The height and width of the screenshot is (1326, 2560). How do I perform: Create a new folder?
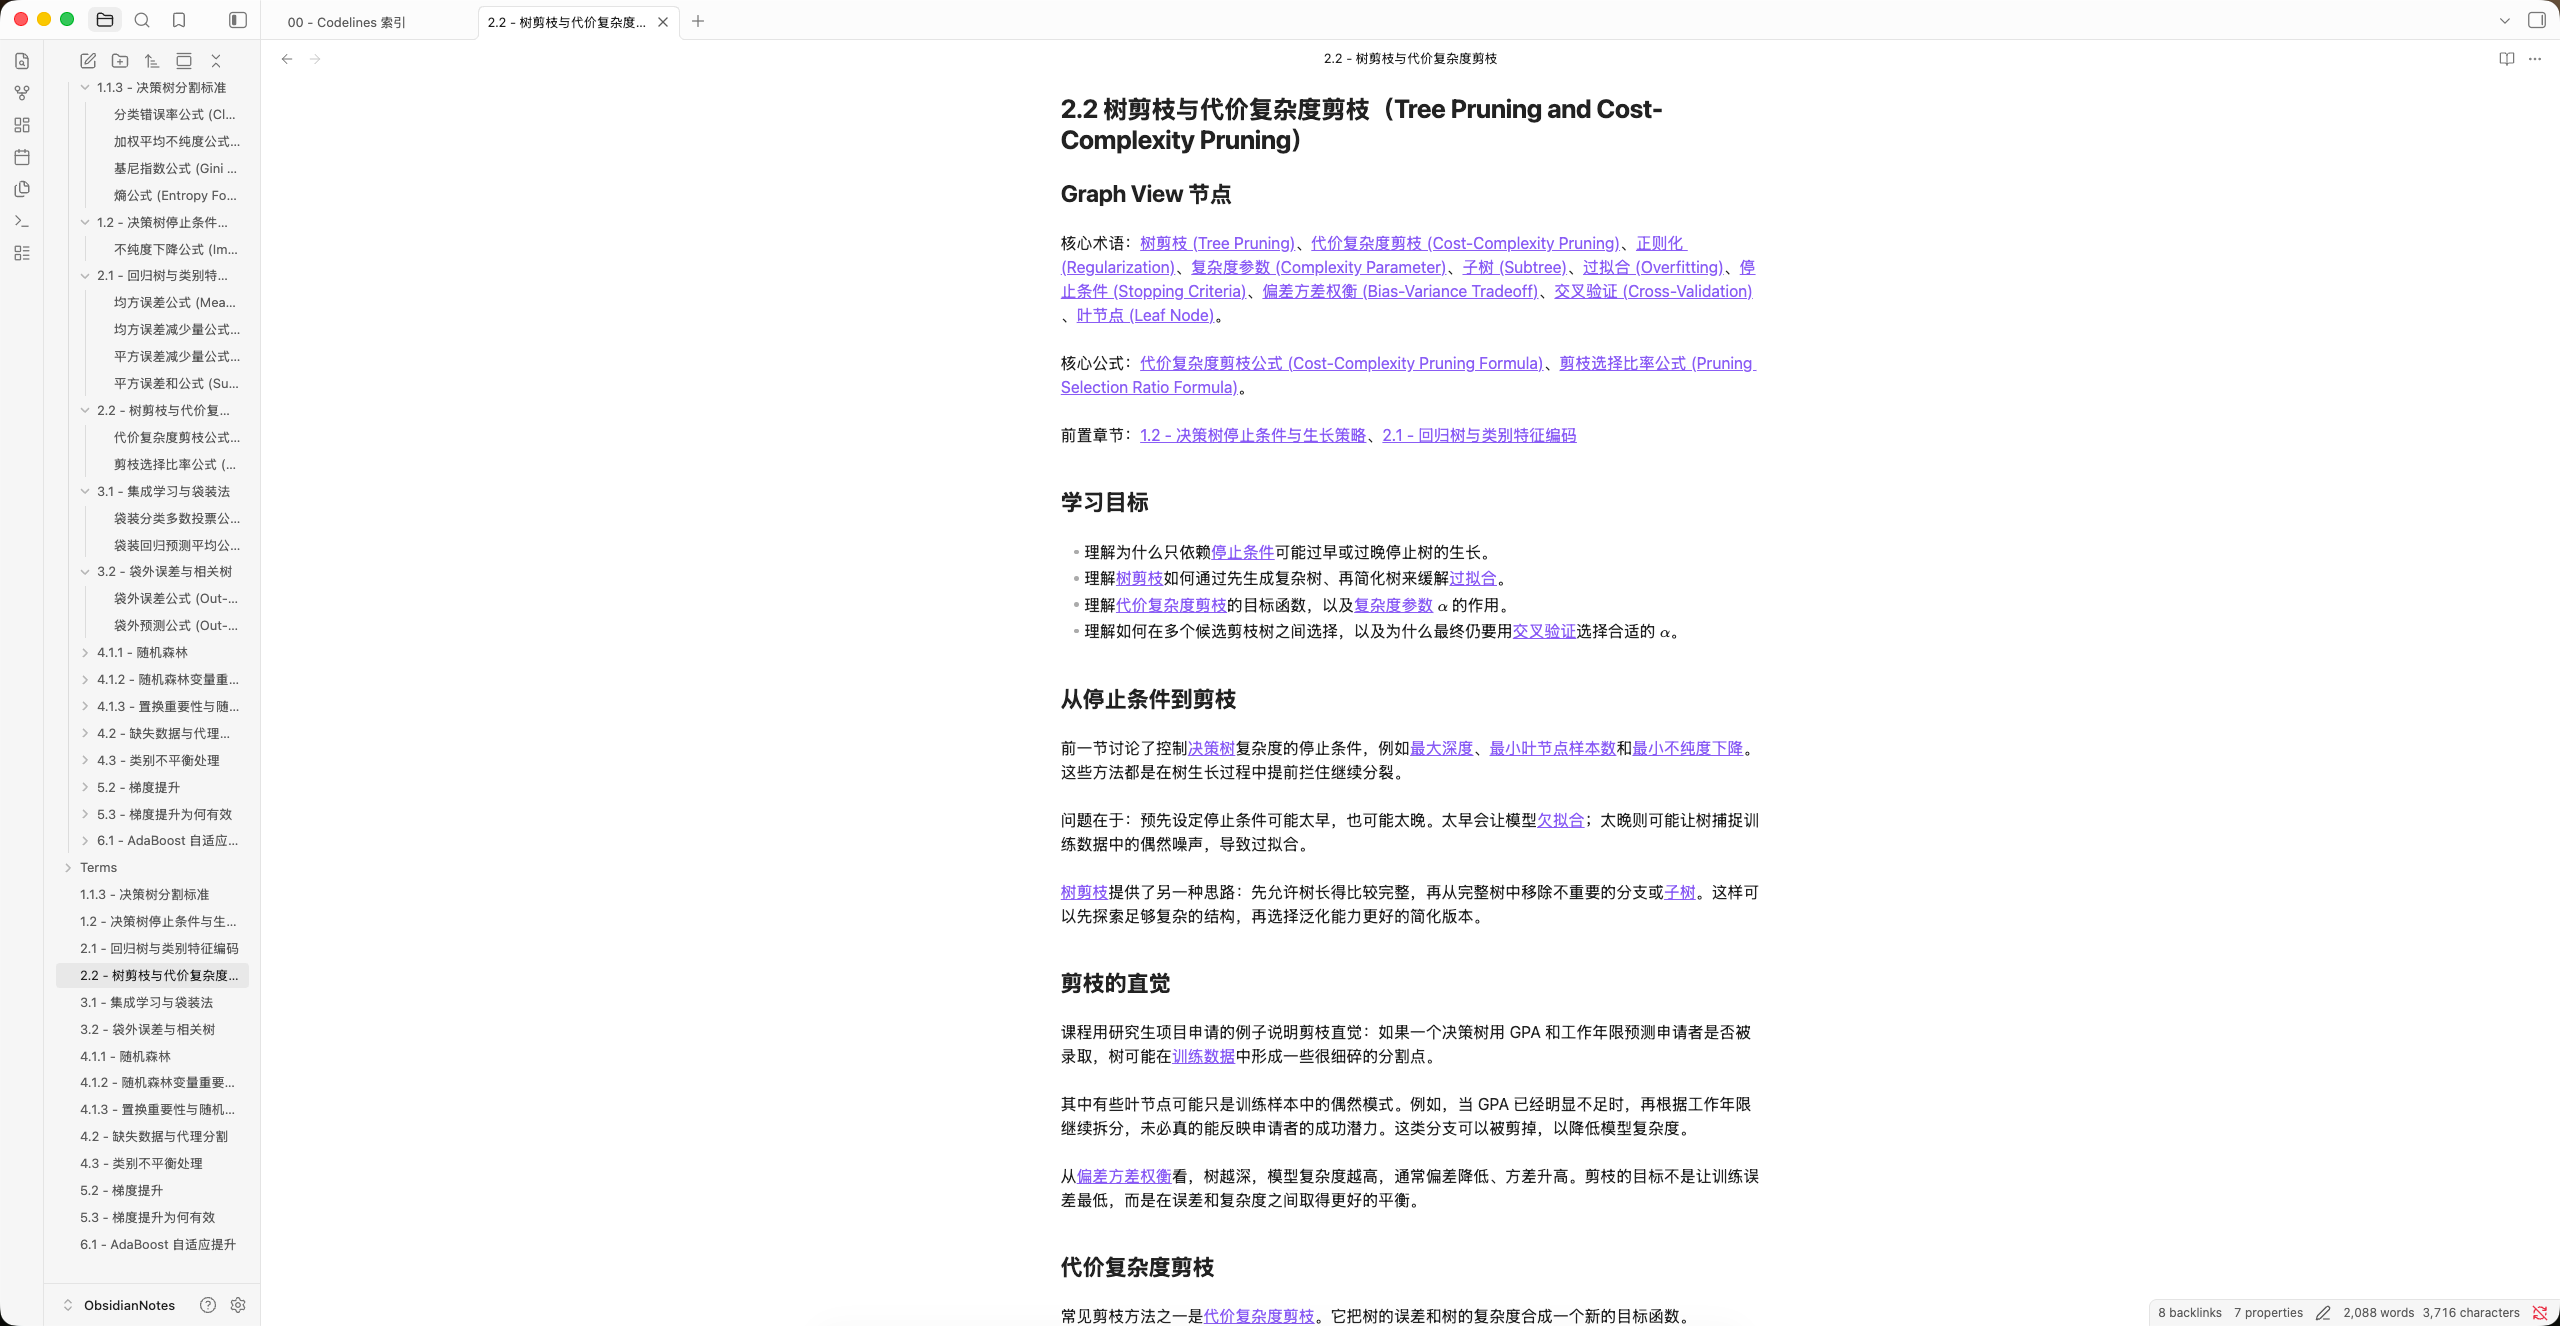click(x=120, y=61)
